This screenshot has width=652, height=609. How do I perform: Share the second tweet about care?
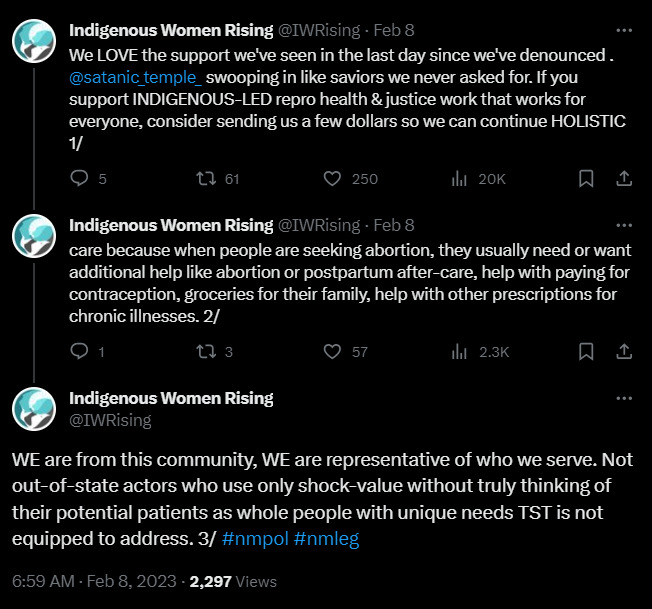coord(623,351)
